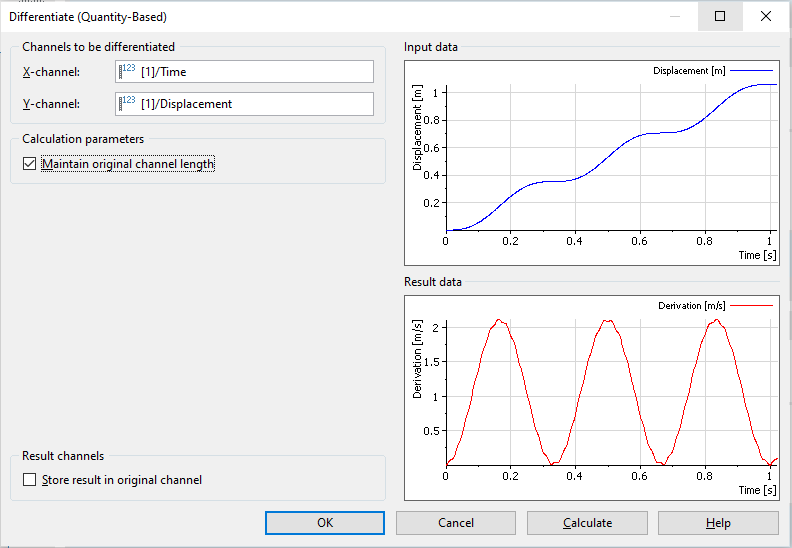Click the numeric channel icon in X-channel field

click(127, 71)
